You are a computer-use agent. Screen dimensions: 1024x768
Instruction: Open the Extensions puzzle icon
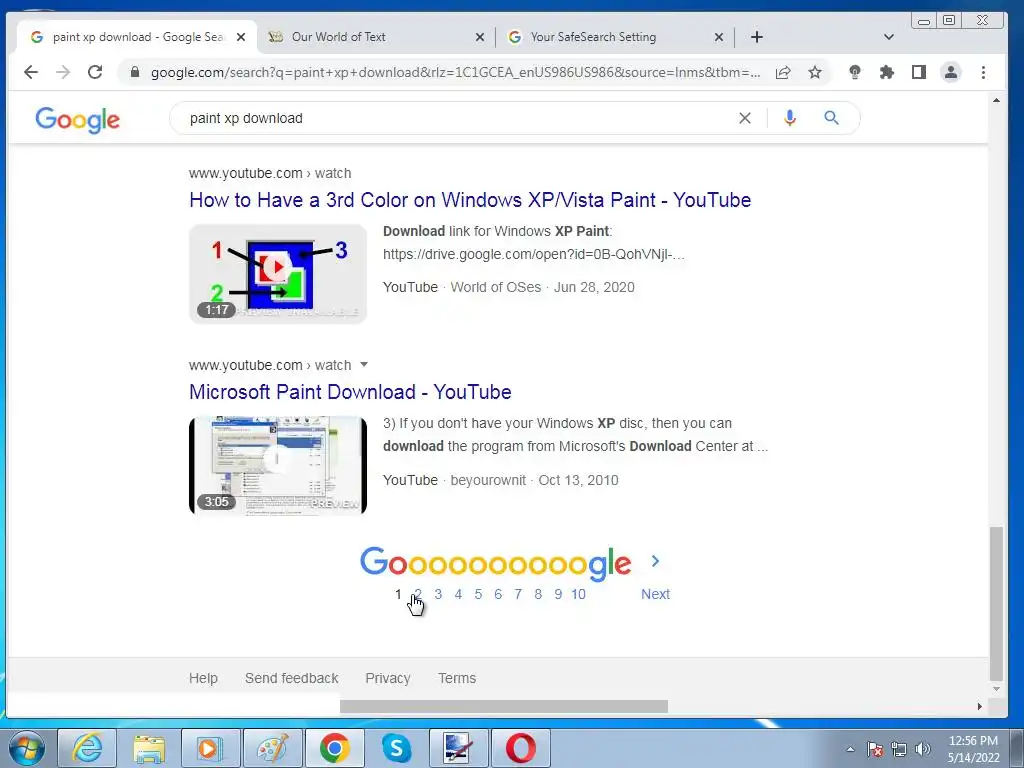tap(886, 72)
